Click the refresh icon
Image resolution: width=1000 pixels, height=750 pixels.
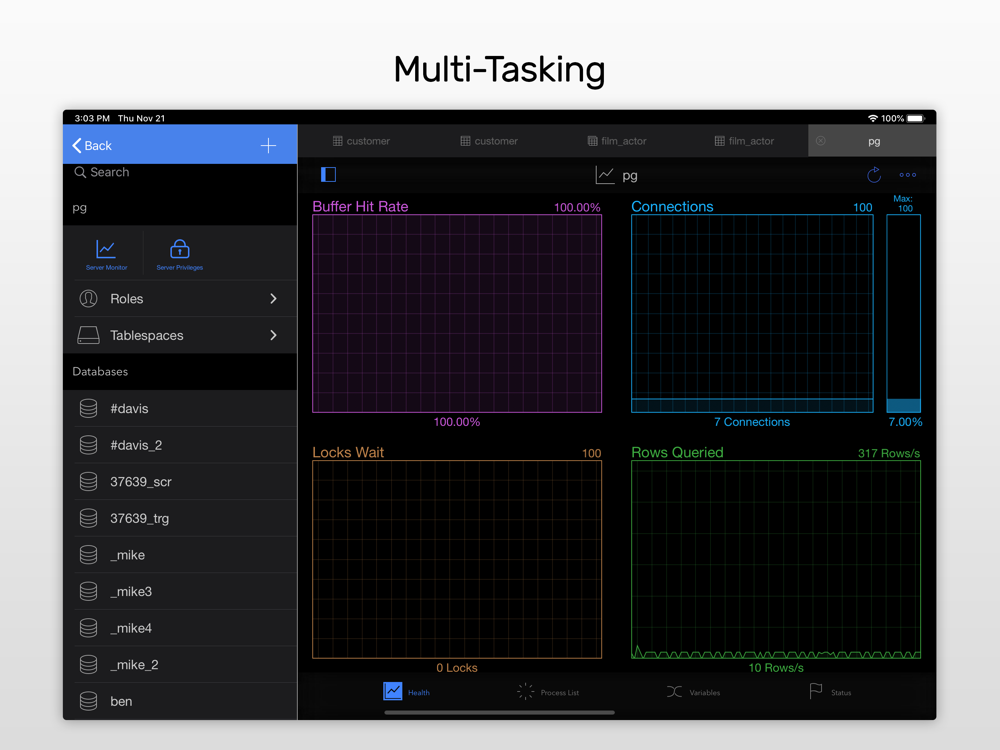(x=874, y=175)
